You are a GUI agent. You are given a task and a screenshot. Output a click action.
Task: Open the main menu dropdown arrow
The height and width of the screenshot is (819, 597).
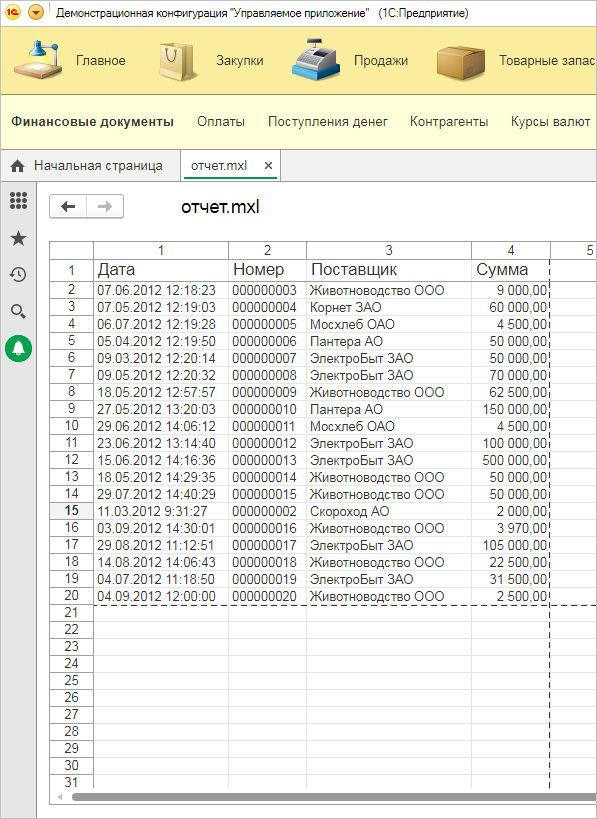(x=36, y=12)
